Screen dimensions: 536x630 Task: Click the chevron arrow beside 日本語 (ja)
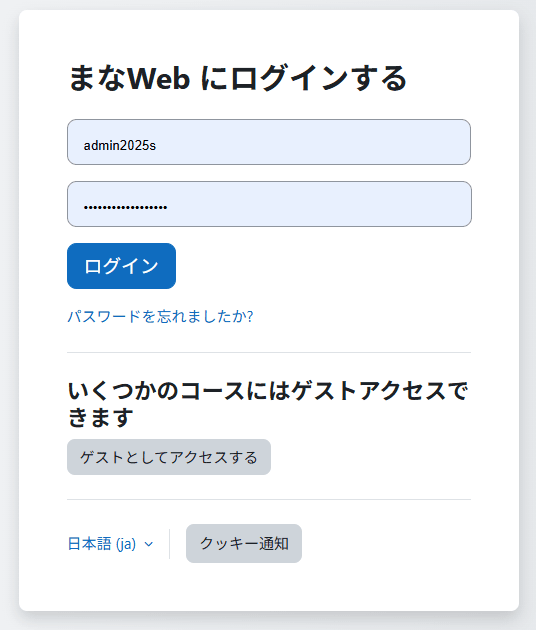[x=149, y=544]
